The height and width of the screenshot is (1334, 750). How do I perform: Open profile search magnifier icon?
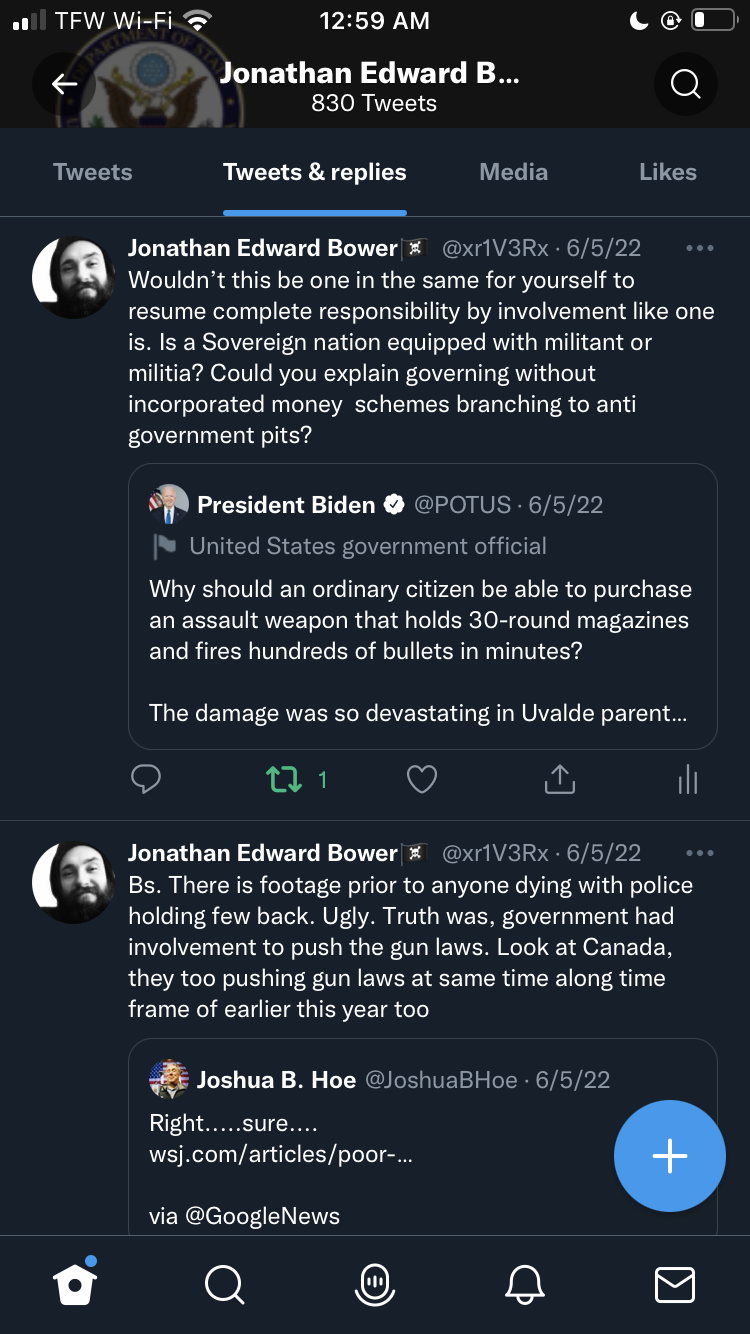[685, 84]
